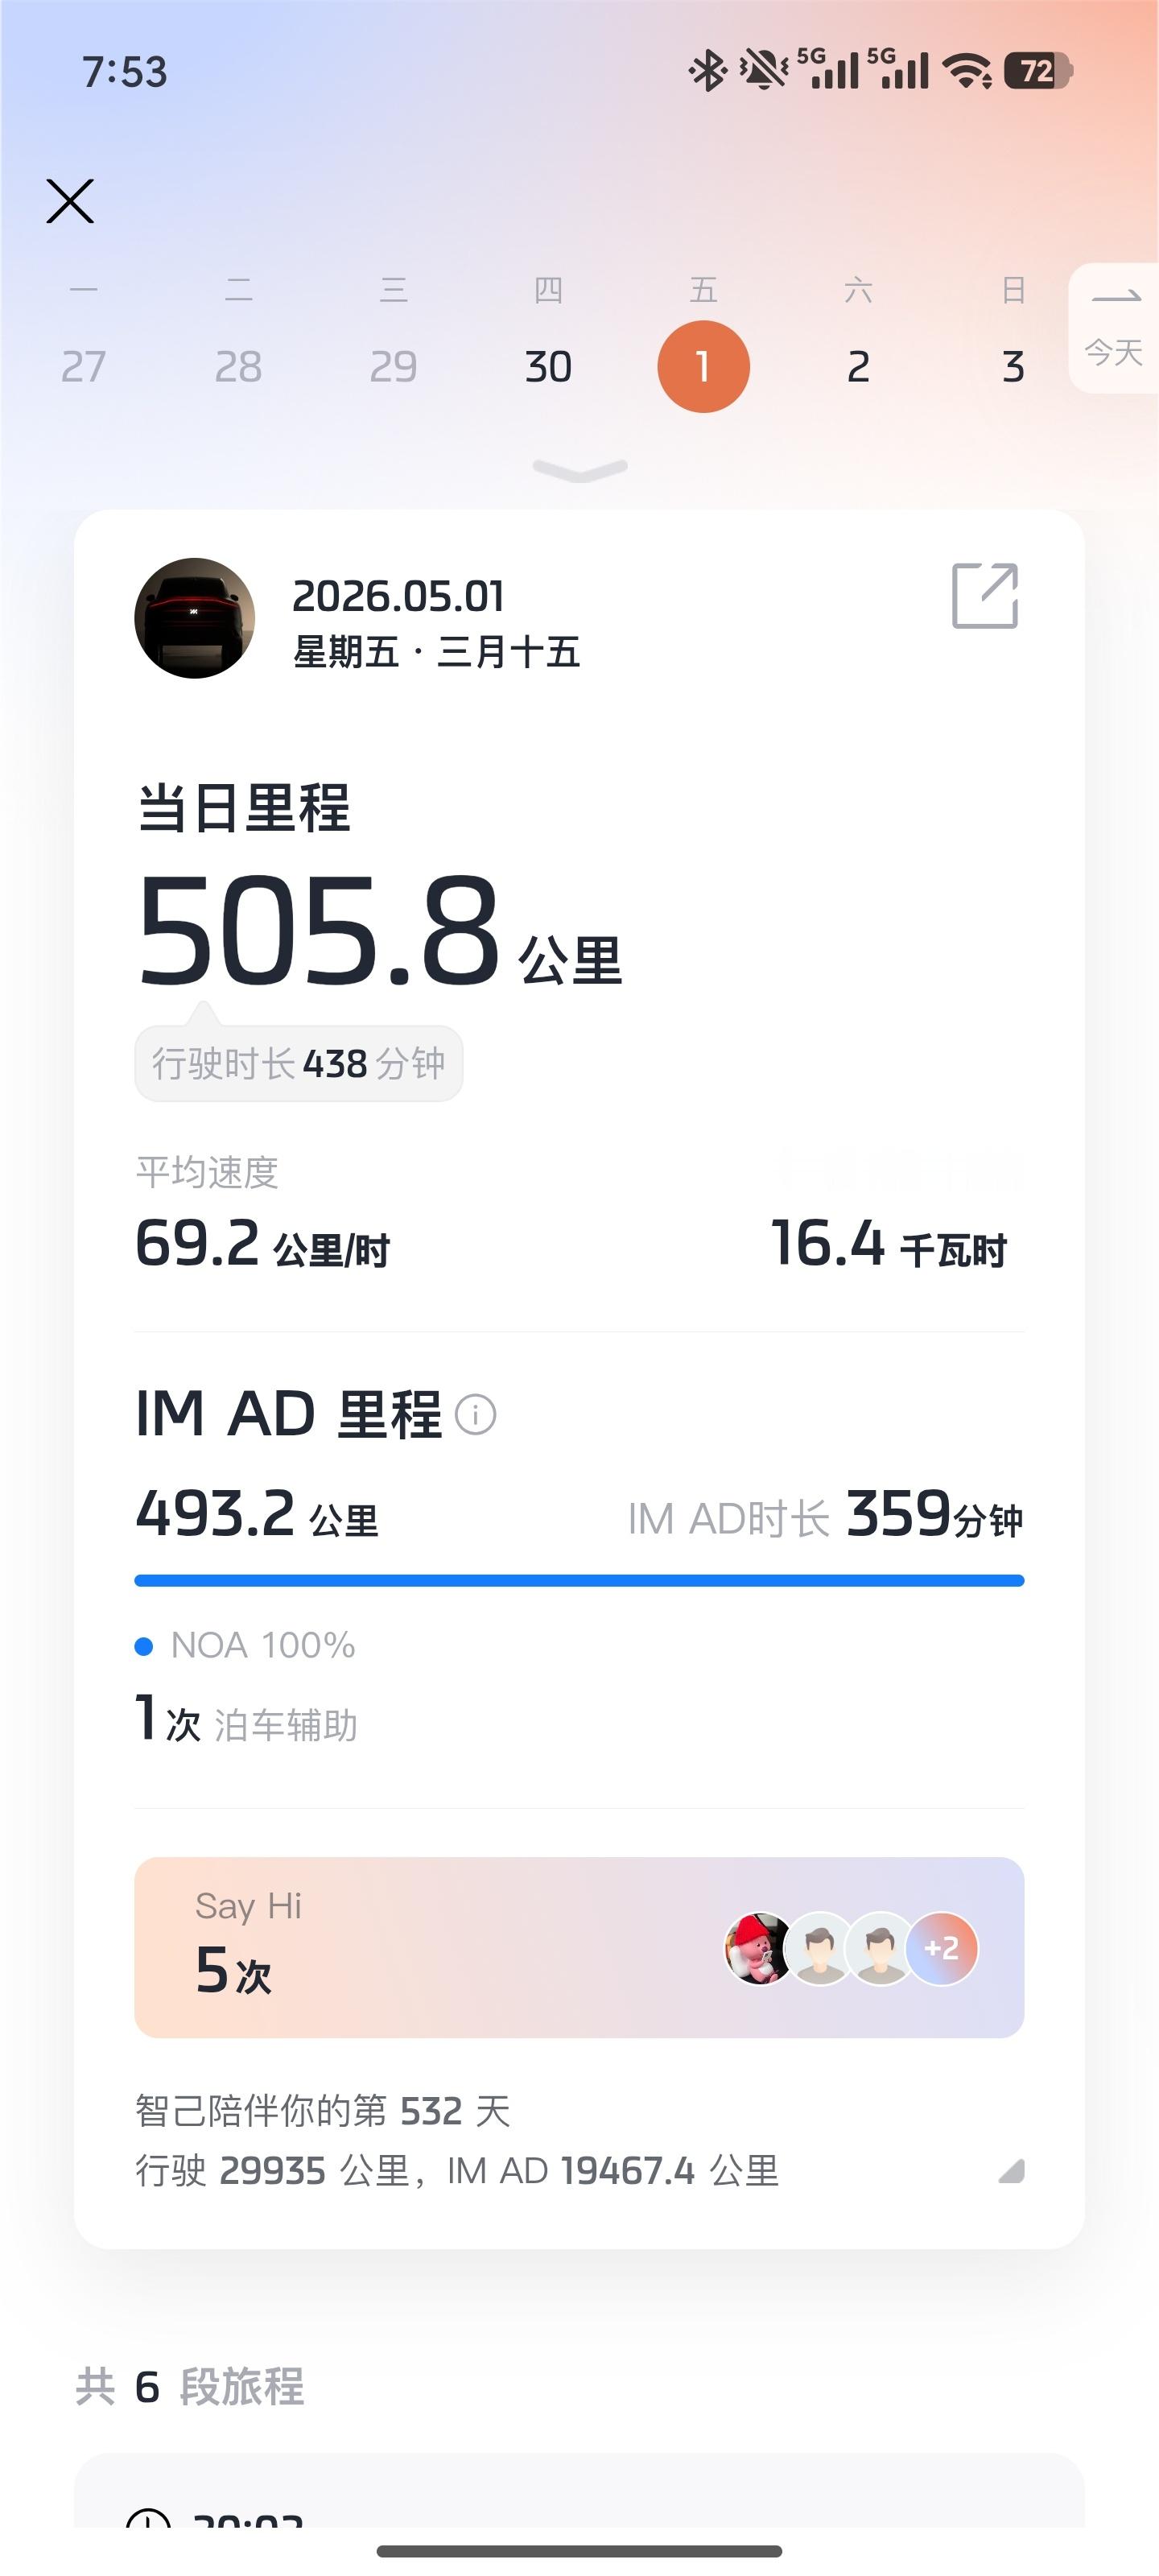Select Saturday the 2nd in calendar
This screenshot has height=2576, width=1159.
coord(858,367)
